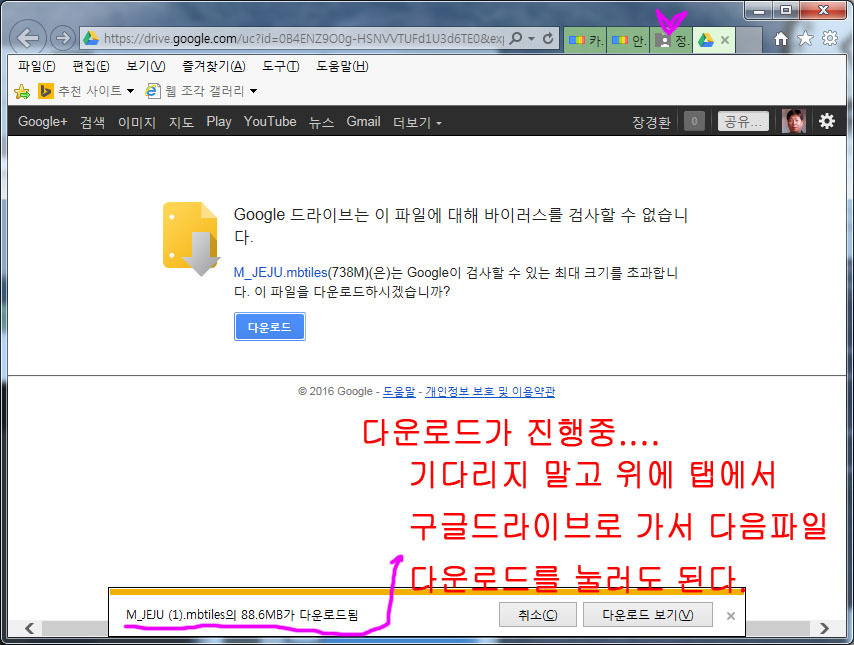The image size is (854, 645).
Task: Open the 편집(E) menu
Action: tap(91, 66)
